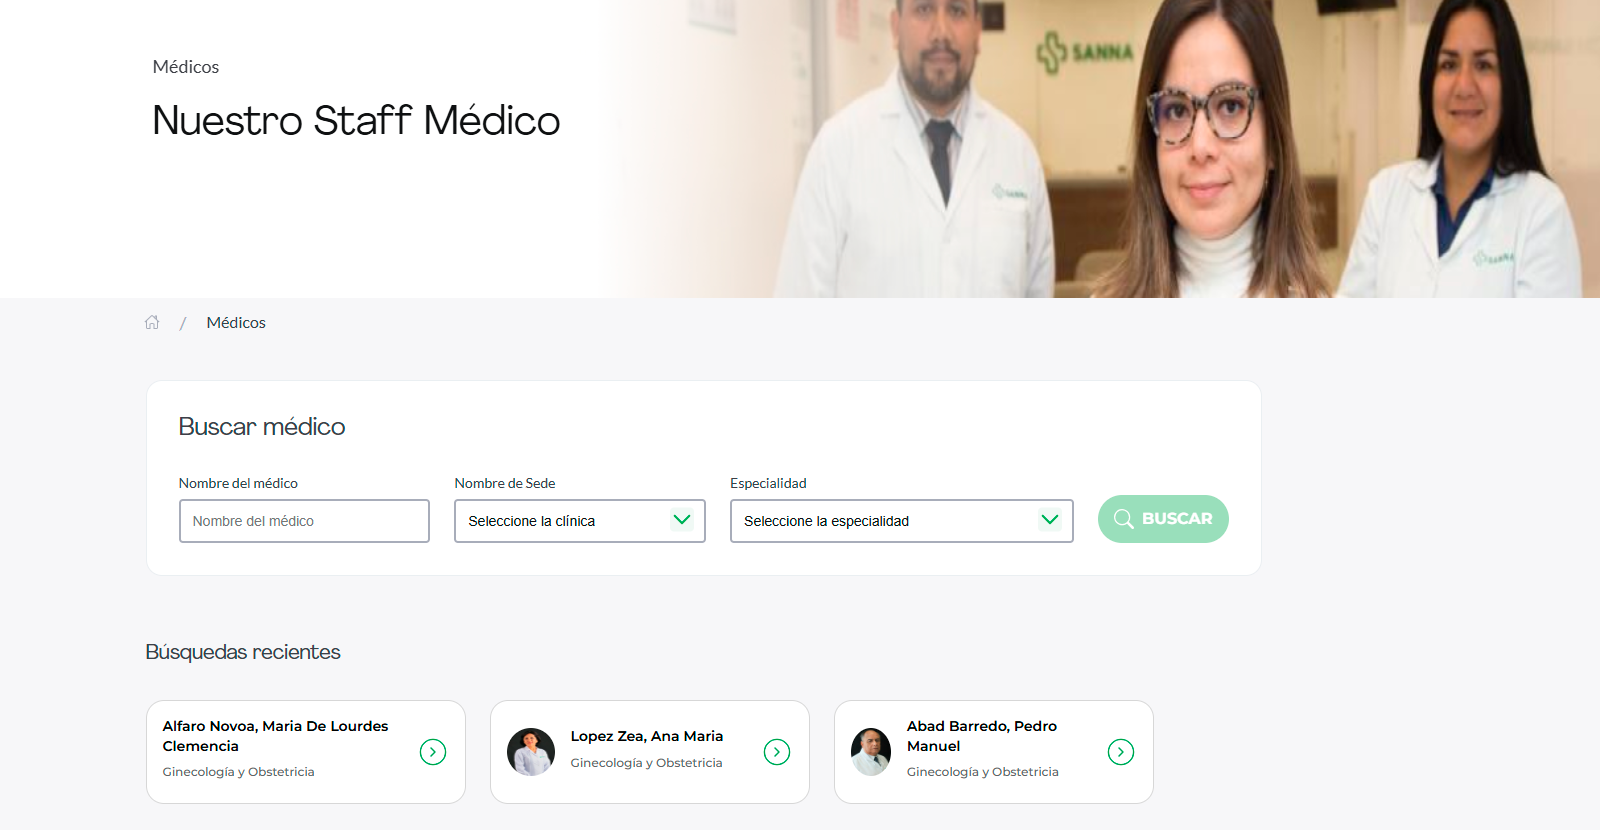1600x830 pixels.
Task: Click magnifier icon in BUSCAR button
Action: (x=1124, y=519)
